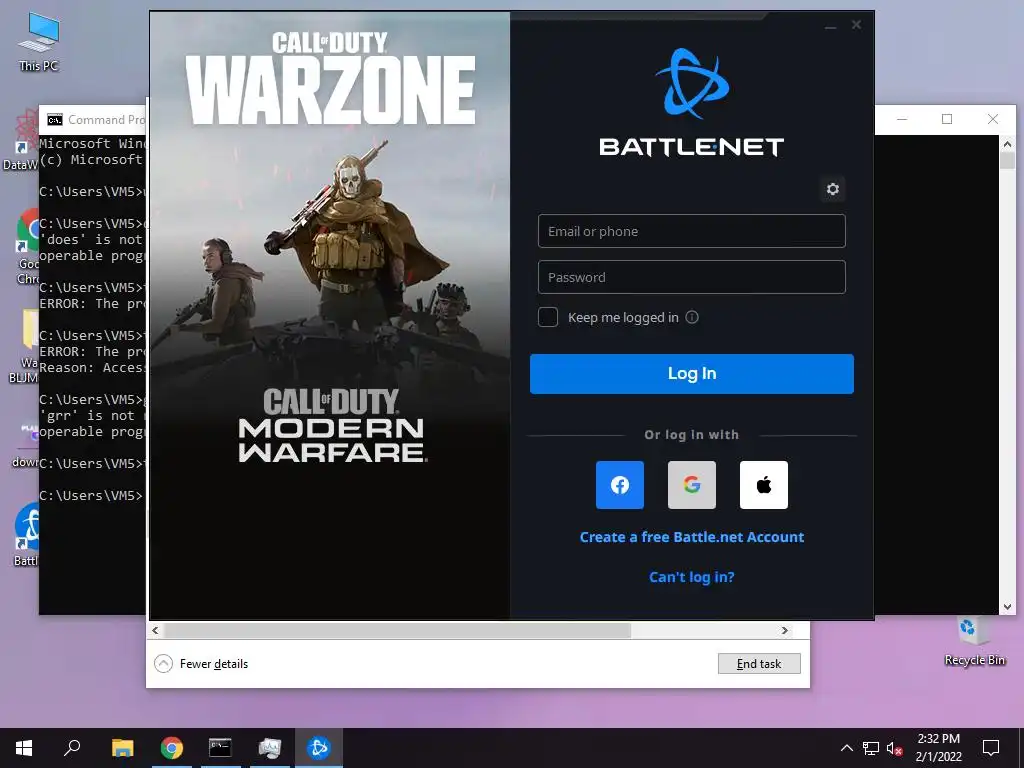Image resolution: width=1024 pixels, height=768 pixels.
Task: Open File Explorer from taskbar
Action: [122, 748]
